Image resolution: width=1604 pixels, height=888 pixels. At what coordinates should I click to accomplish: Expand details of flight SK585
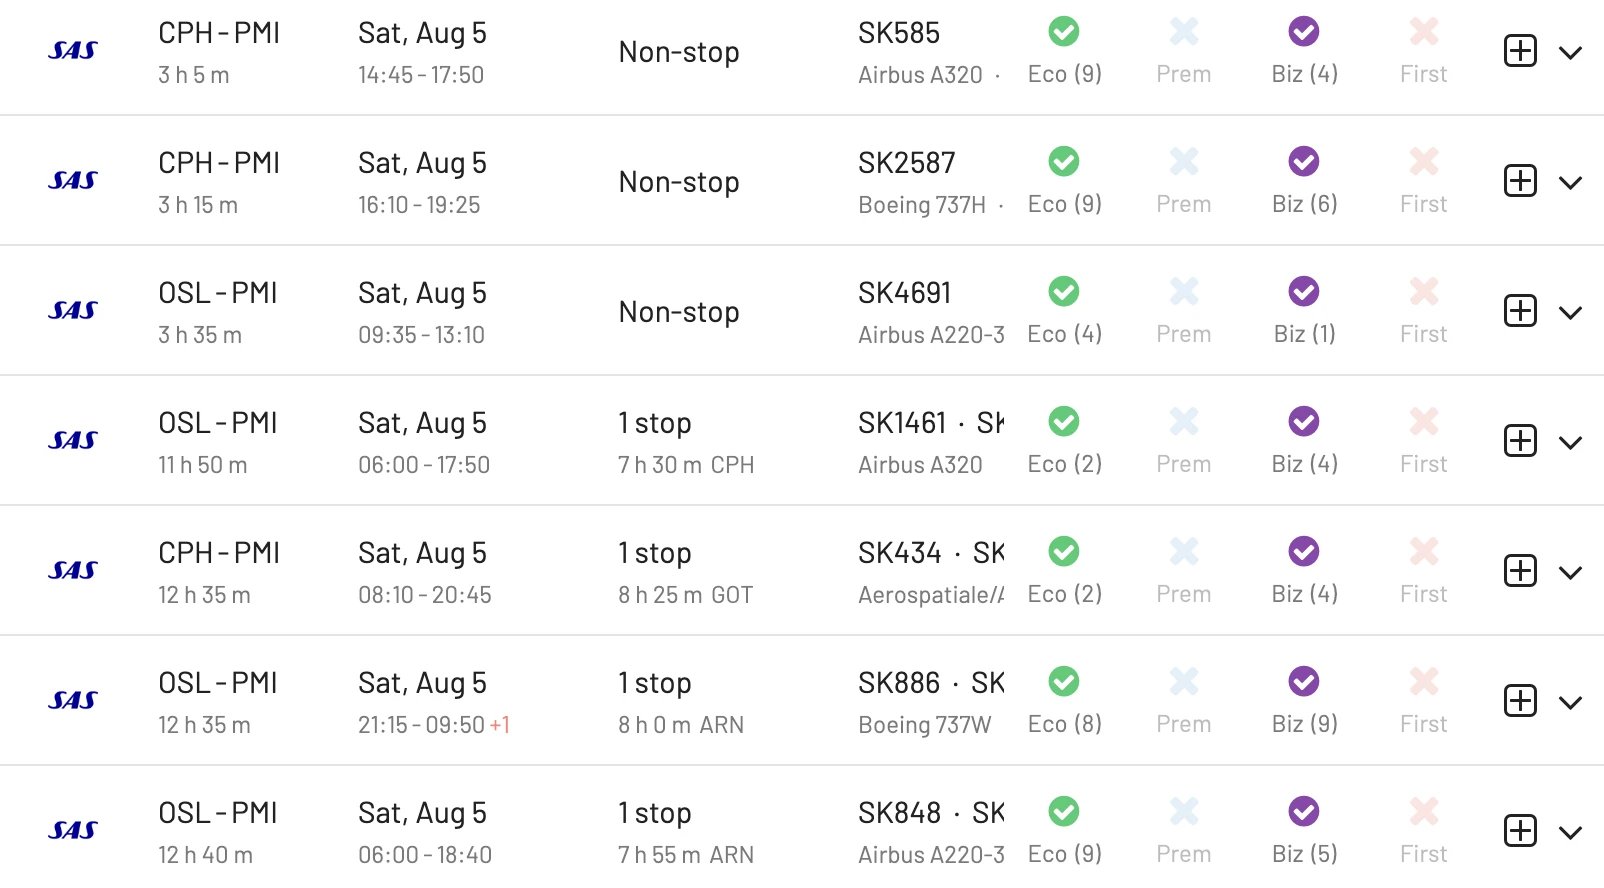click(x=1570, y=53)
